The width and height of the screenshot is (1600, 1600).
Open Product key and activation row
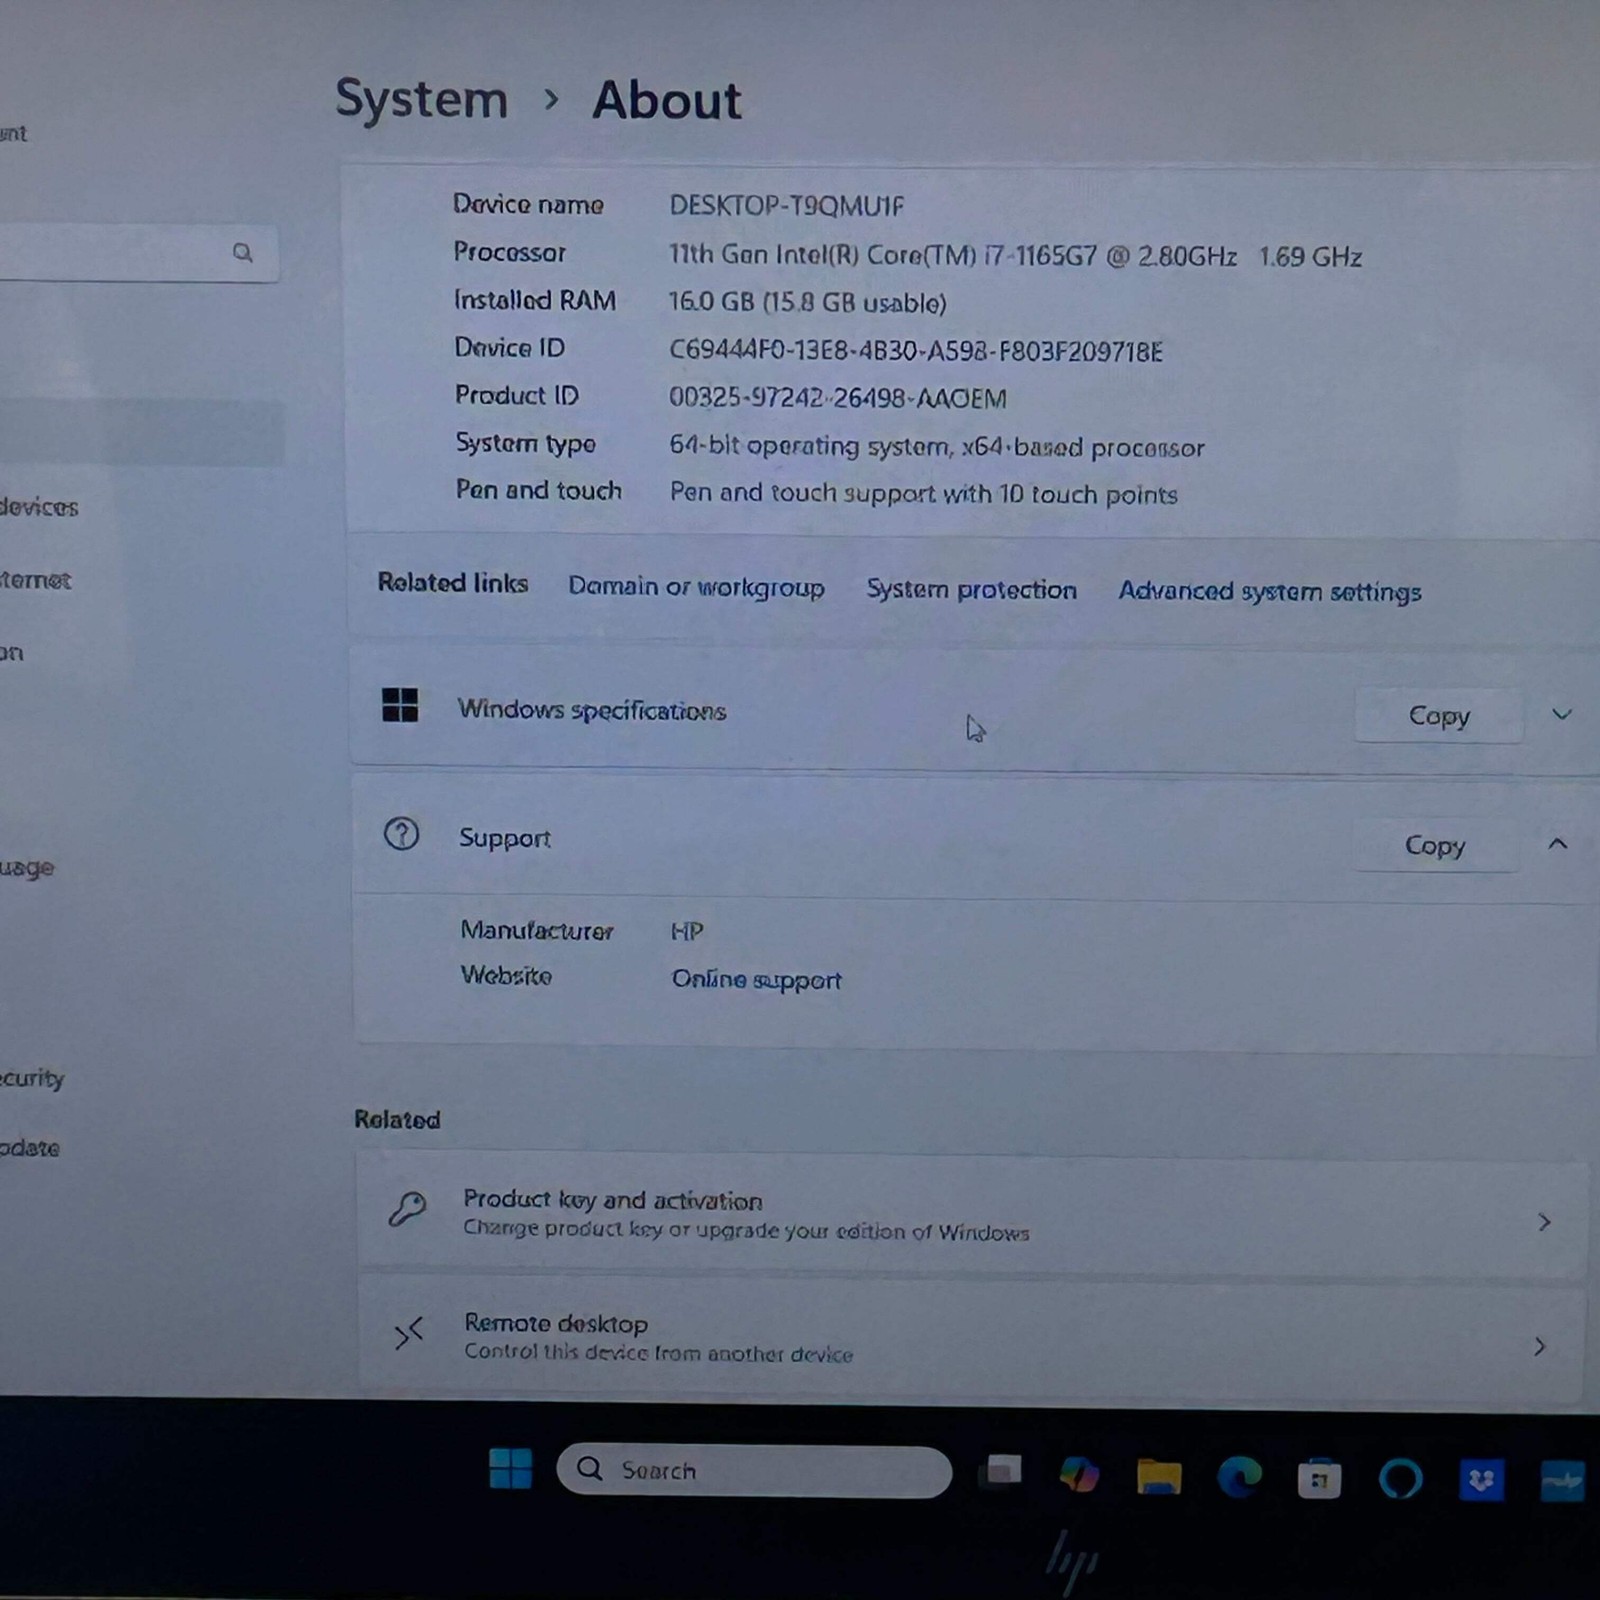pos(971,1214)
